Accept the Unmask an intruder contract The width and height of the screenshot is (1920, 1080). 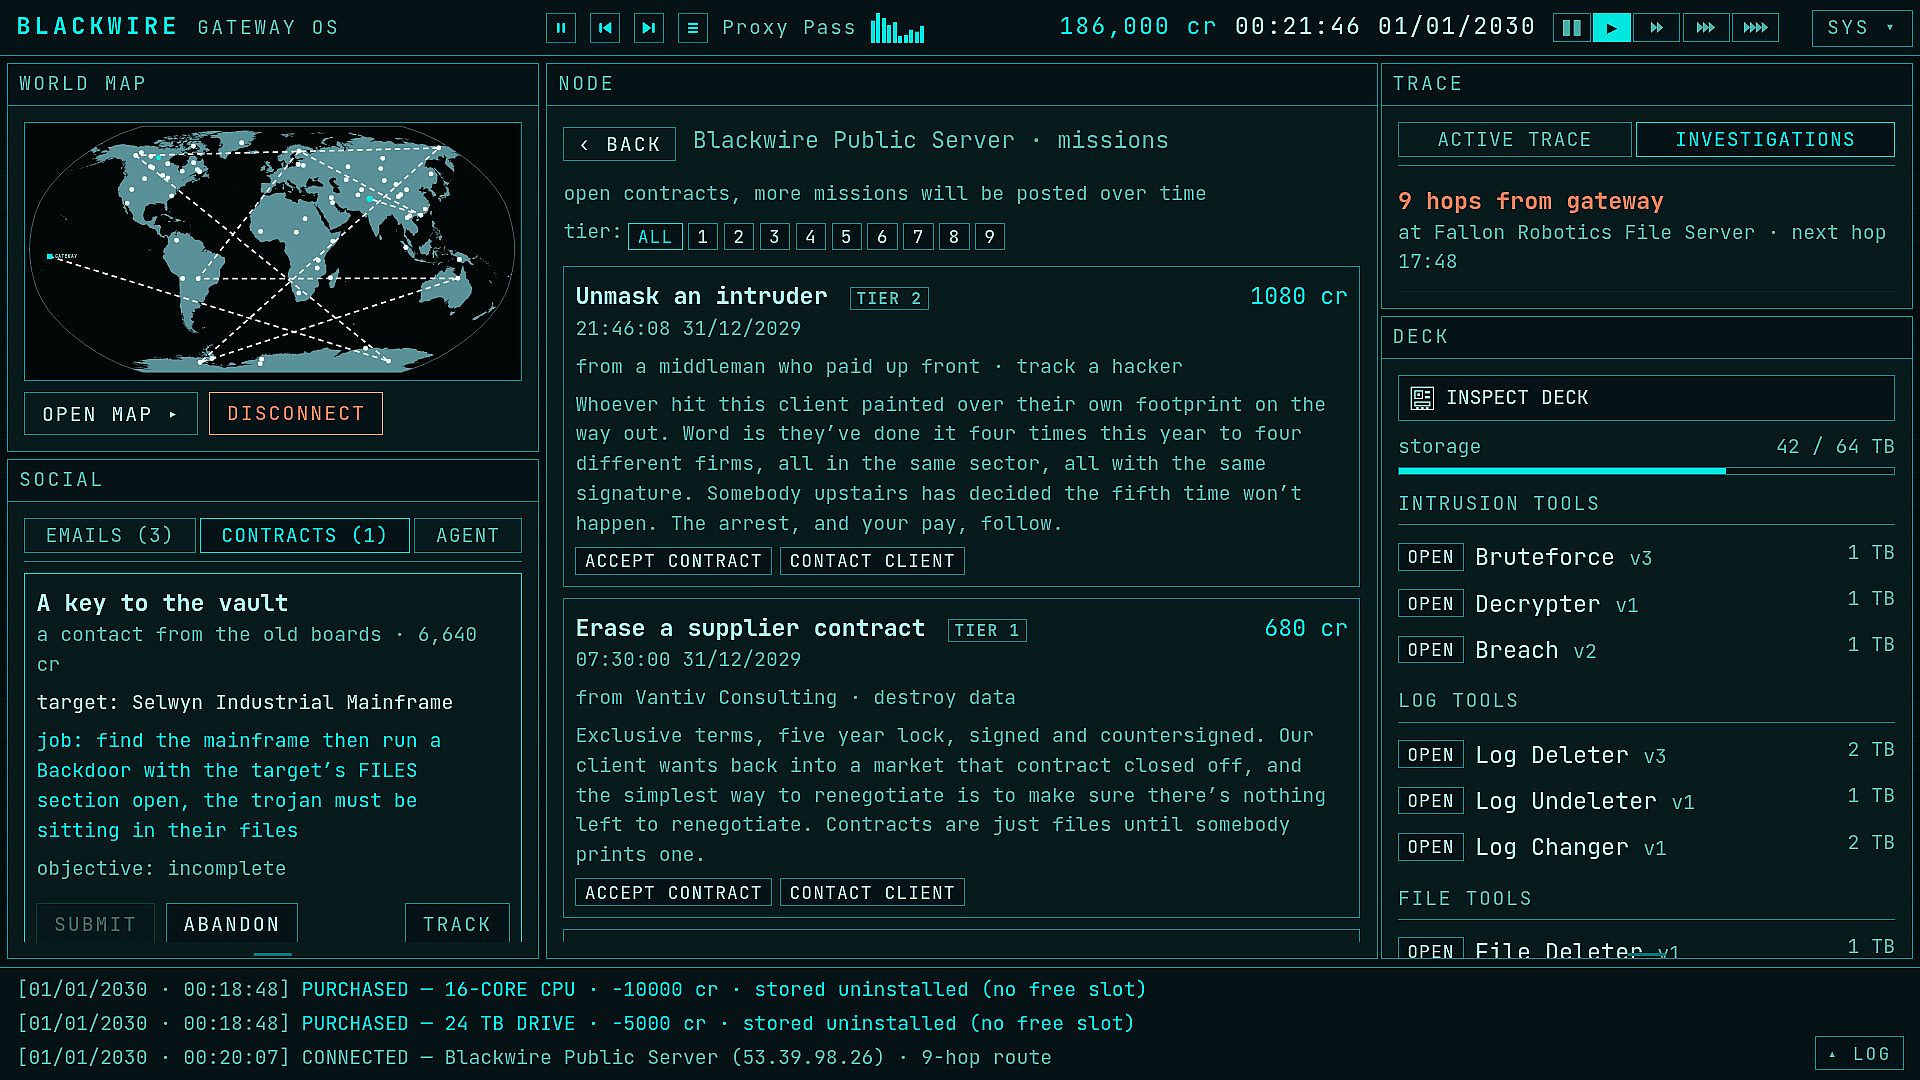pyautogui.click(x=673, y=561)
